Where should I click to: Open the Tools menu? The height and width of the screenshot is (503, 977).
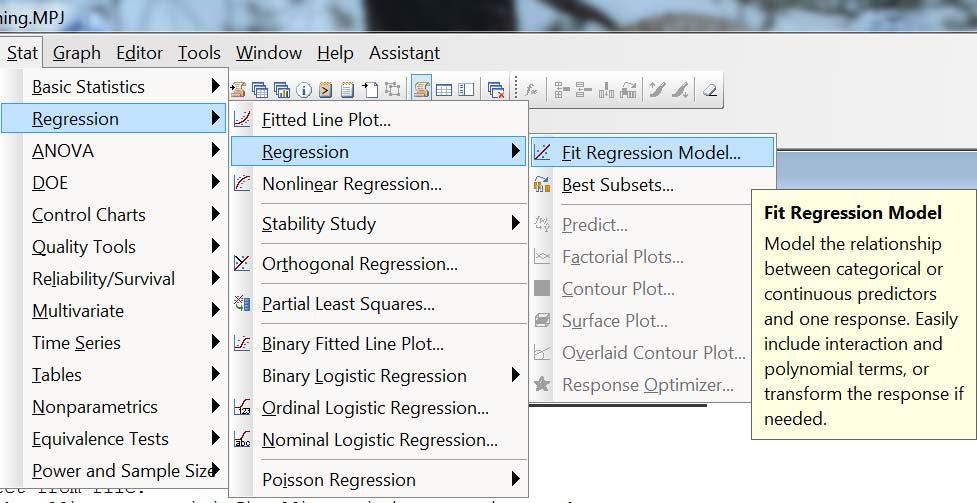pyautogui.click(x=199, y=53)
